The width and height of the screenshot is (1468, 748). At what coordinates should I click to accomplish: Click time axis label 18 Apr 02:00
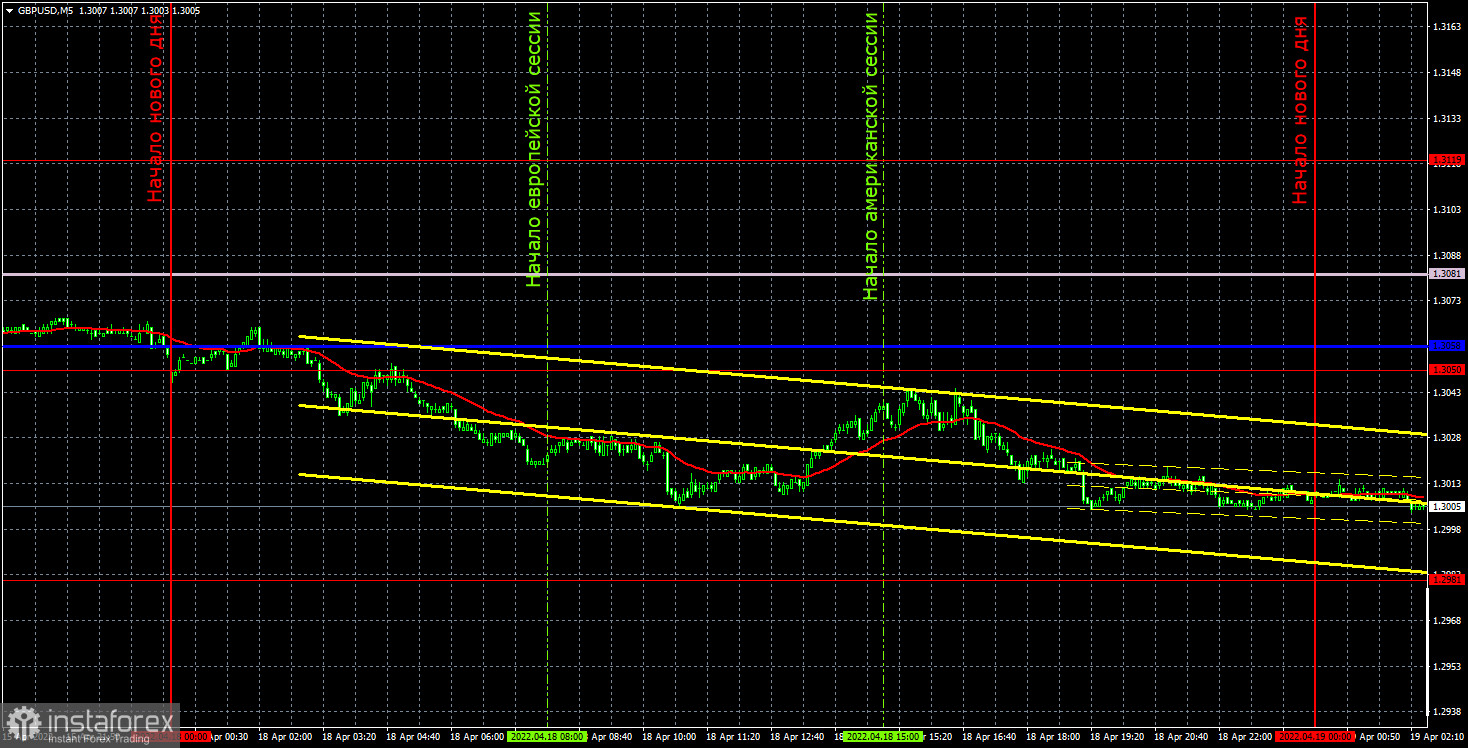click(283, 736)
